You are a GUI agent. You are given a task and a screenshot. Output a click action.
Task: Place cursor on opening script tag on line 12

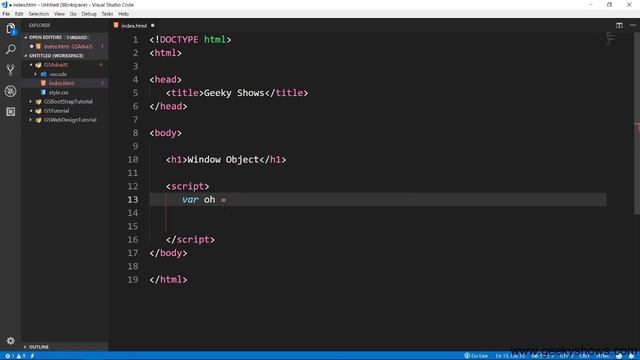click(x=187, y=187)
